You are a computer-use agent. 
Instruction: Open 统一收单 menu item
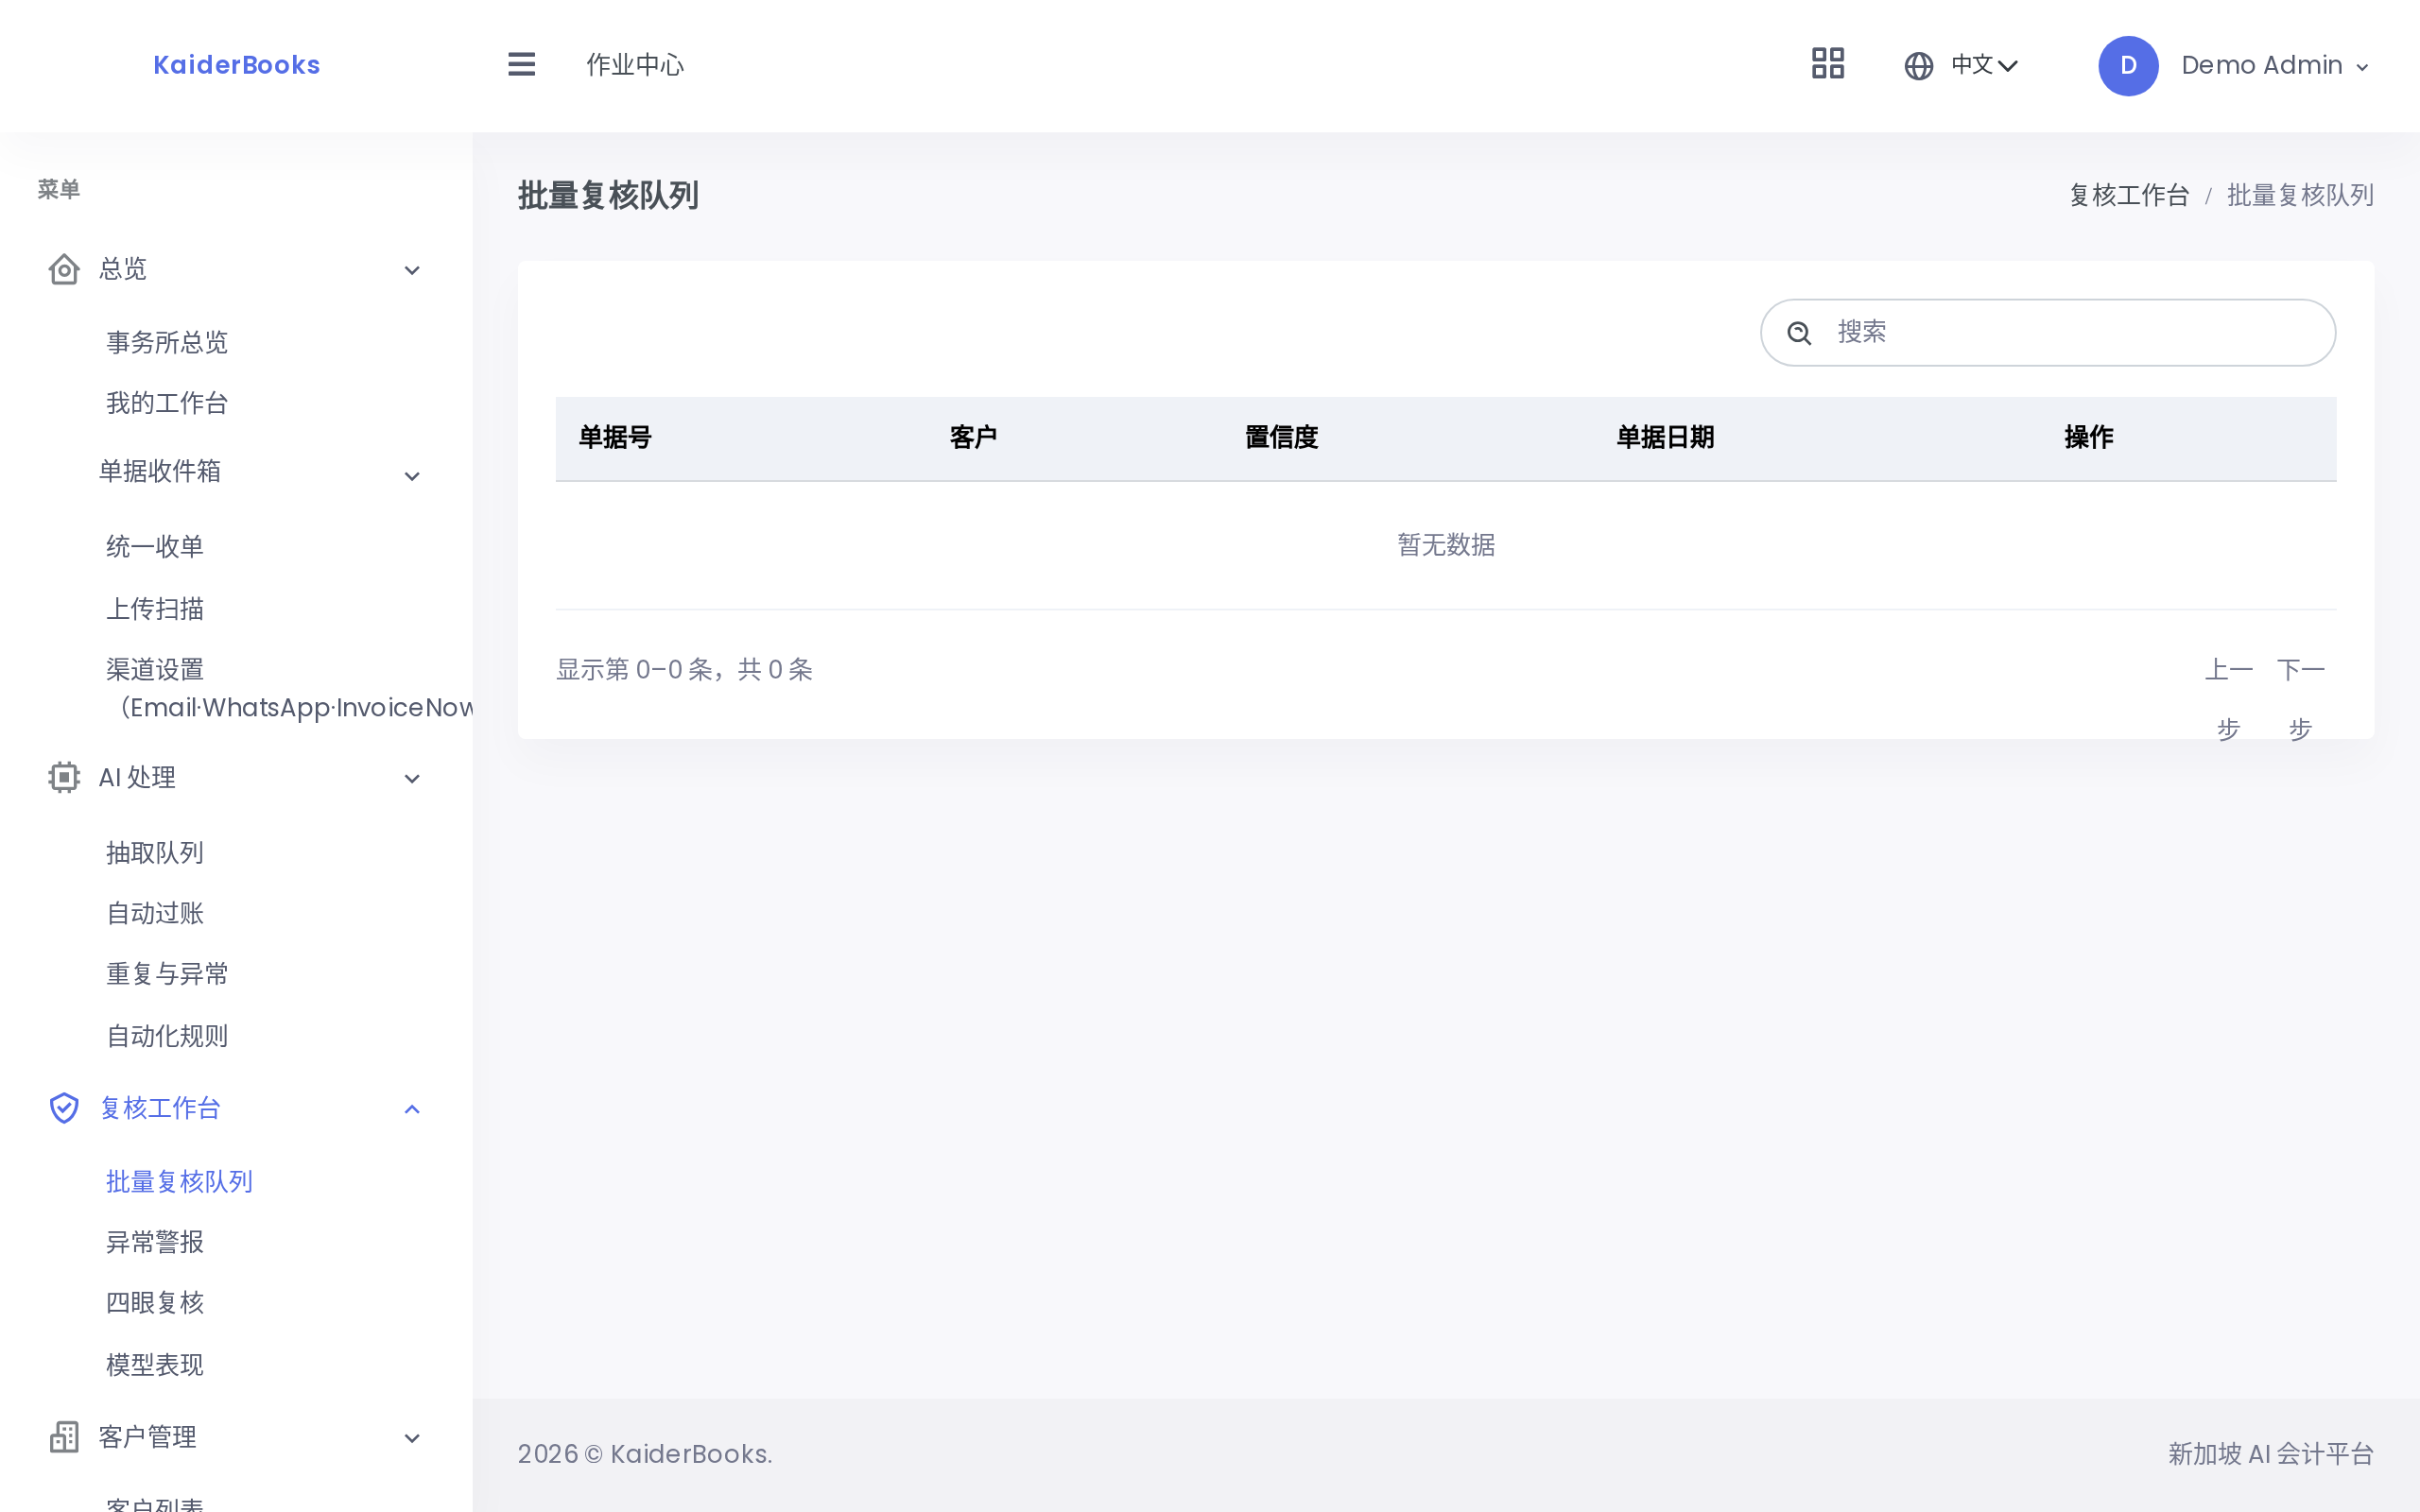click(155, 546)
